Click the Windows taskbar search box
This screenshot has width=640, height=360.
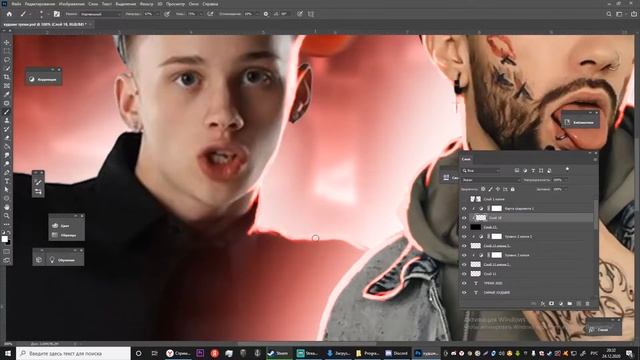pos(73,353)
